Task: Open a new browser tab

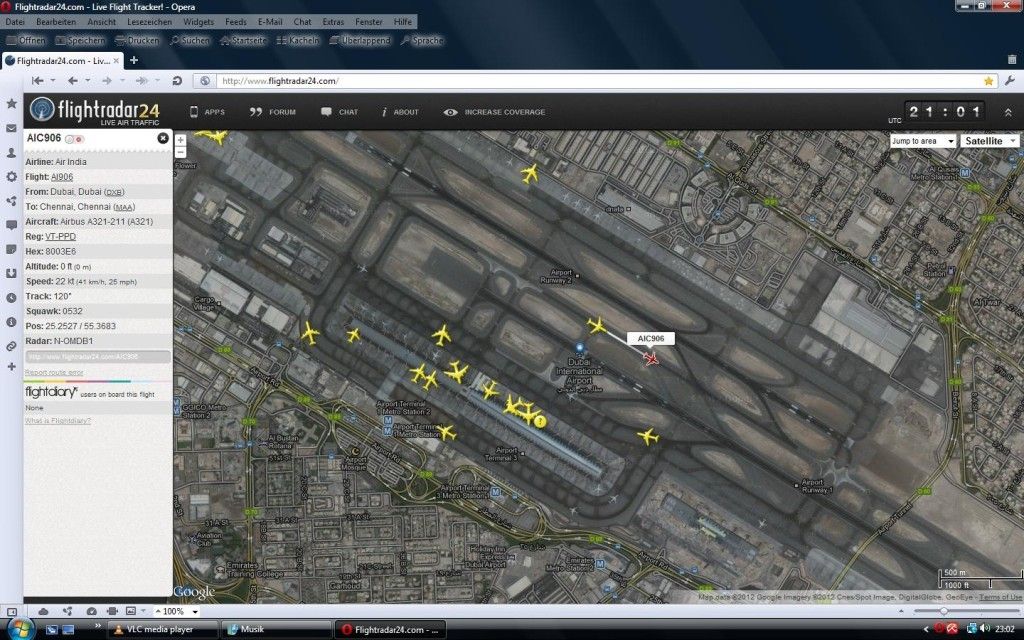Action: pos(134,60)
